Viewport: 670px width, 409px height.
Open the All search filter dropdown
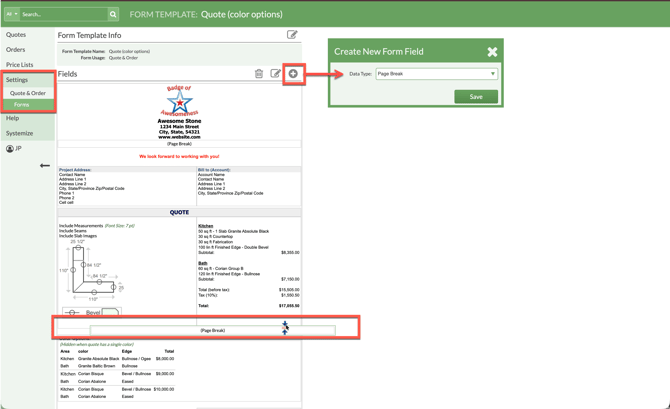[12, 14]
